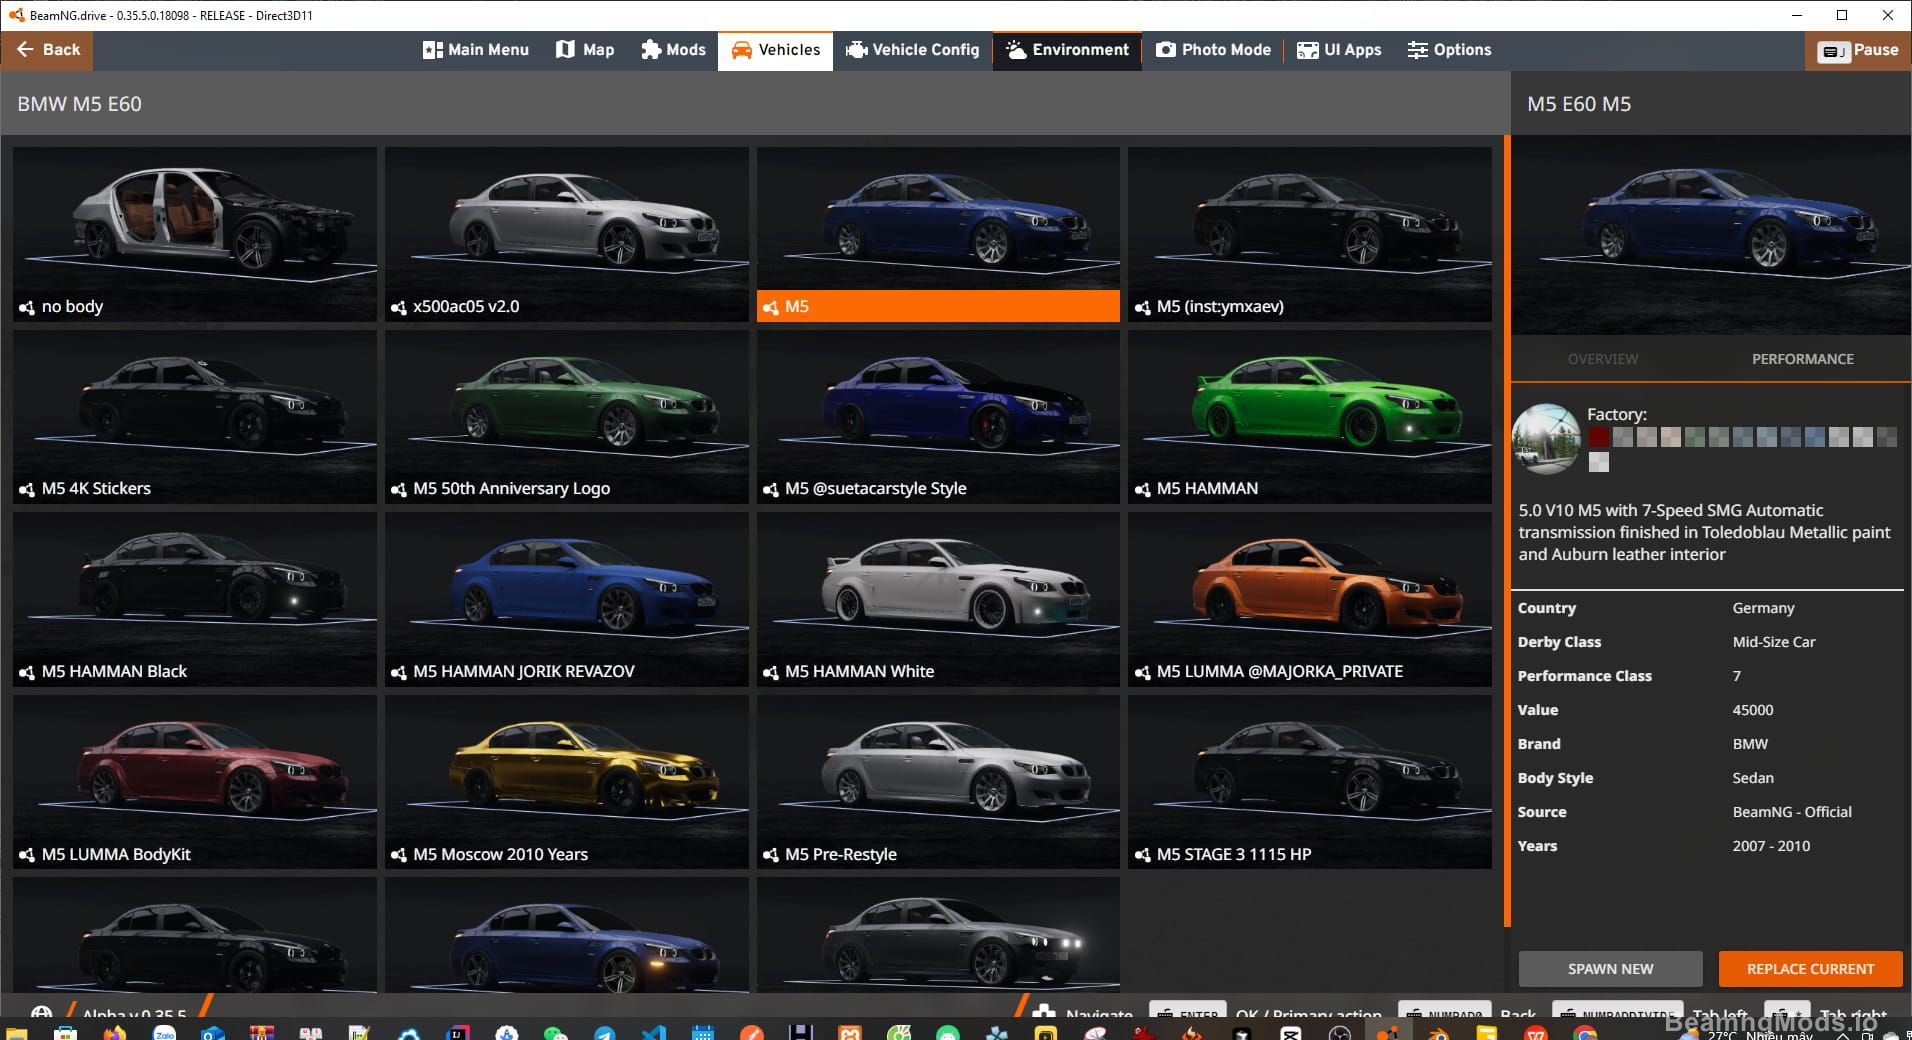Click the 5.0 V10 M5 description text
The width and height of the screenshot is (1912, 1040).
1704,532
